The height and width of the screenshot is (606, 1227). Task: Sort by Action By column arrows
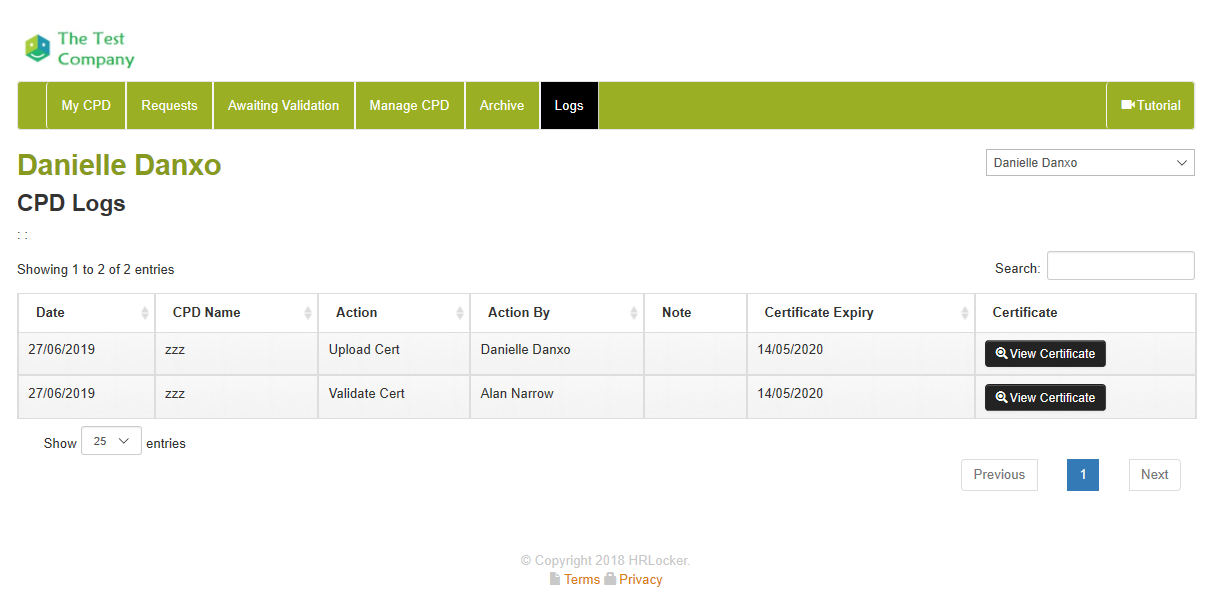pos(634,313)
